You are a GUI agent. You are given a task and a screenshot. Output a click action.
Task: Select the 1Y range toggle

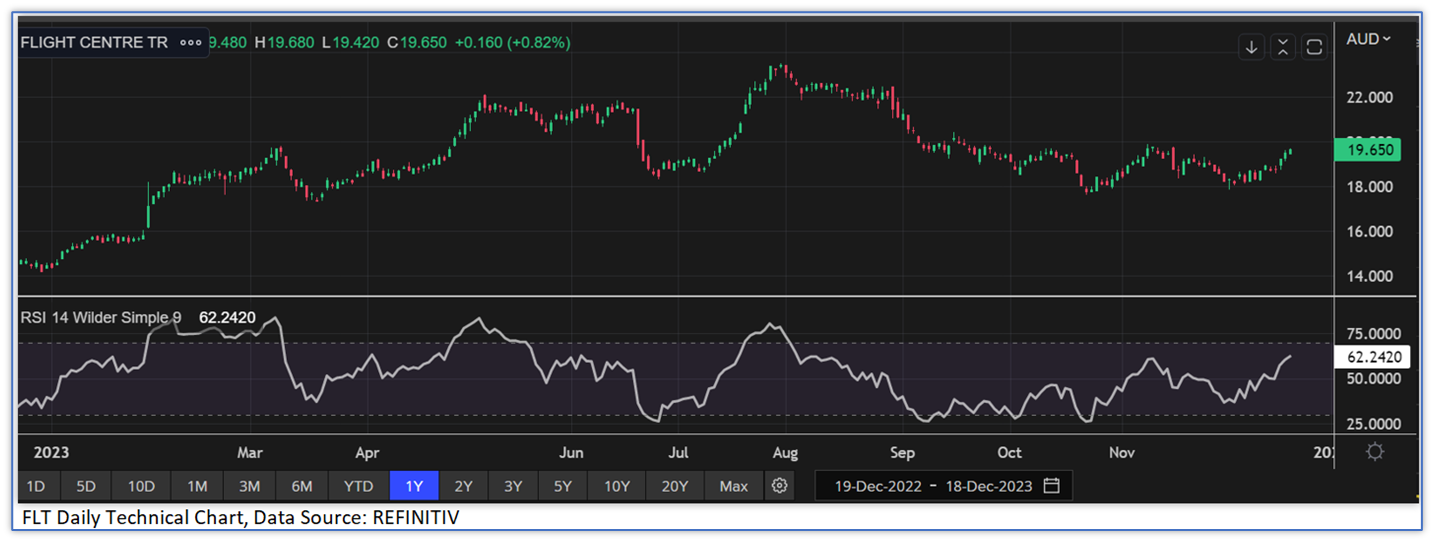(x=414, y=486)
